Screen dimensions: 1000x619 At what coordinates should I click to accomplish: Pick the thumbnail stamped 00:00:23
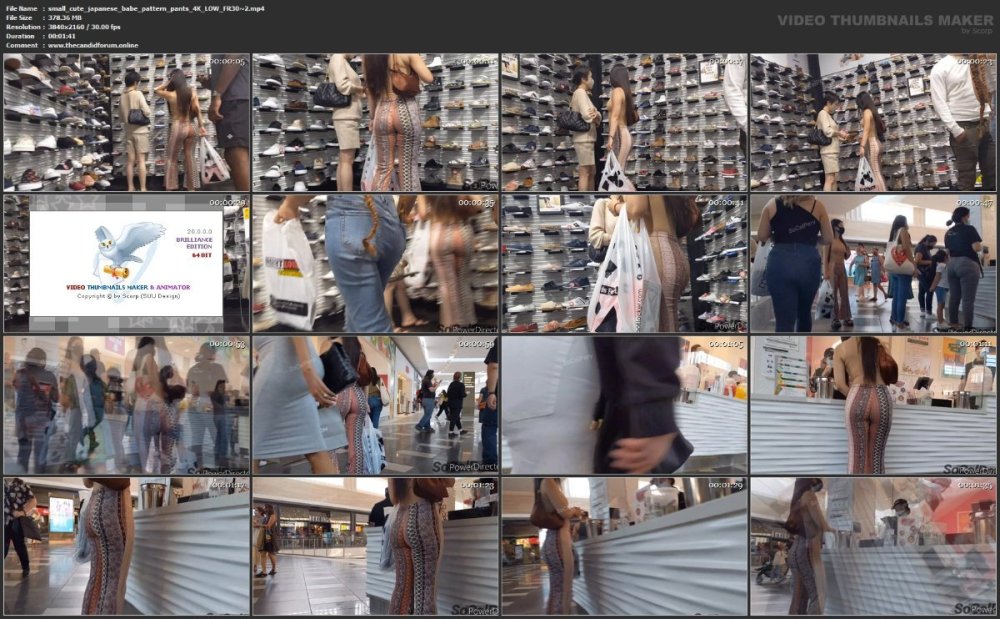coord(873,122)
